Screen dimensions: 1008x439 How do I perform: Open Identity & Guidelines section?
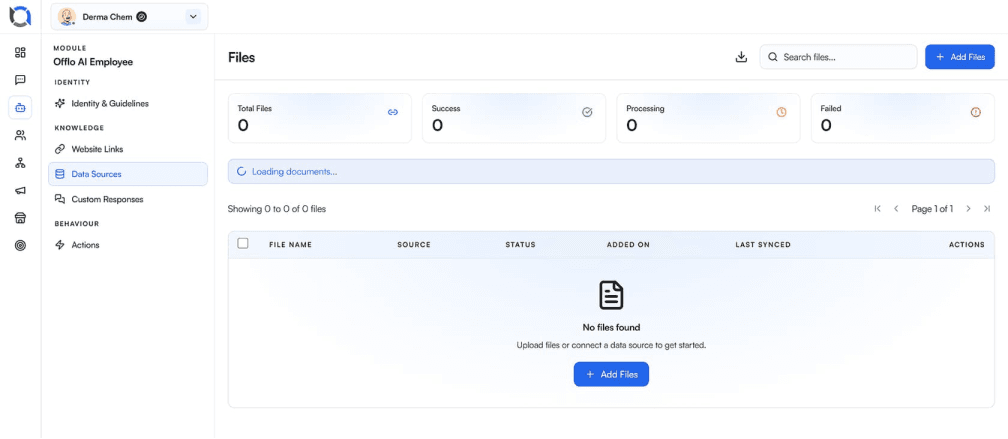(x=128, y=103)
